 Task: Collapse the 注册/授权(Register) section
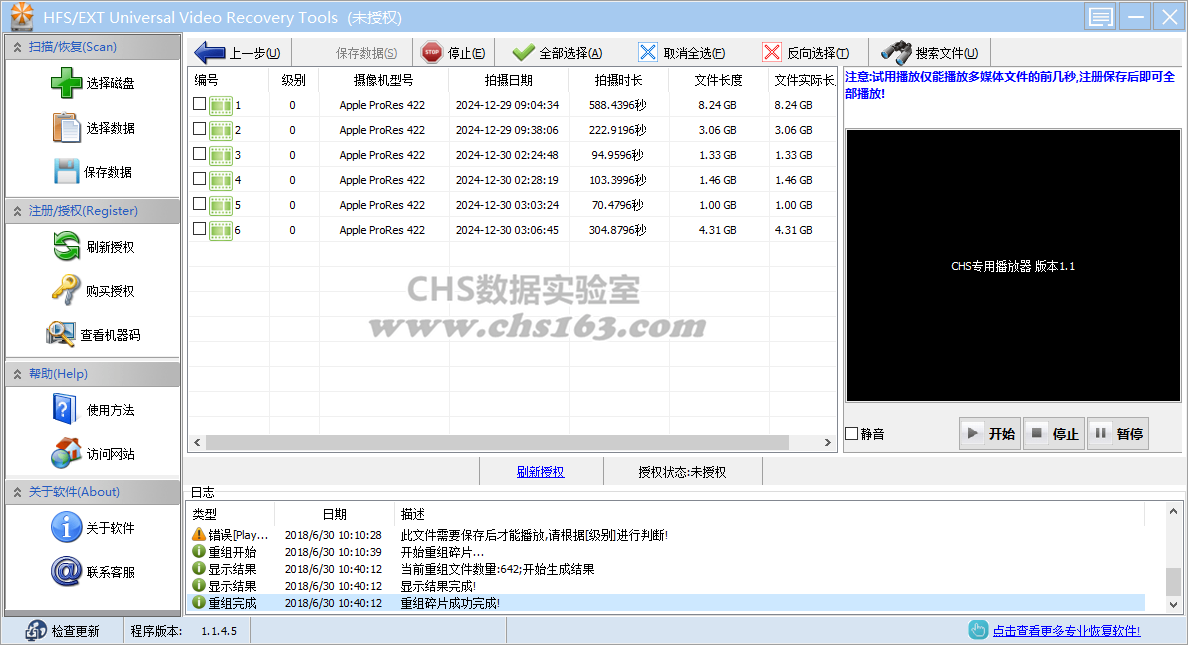pyautogui.click(x=17, y=211)
